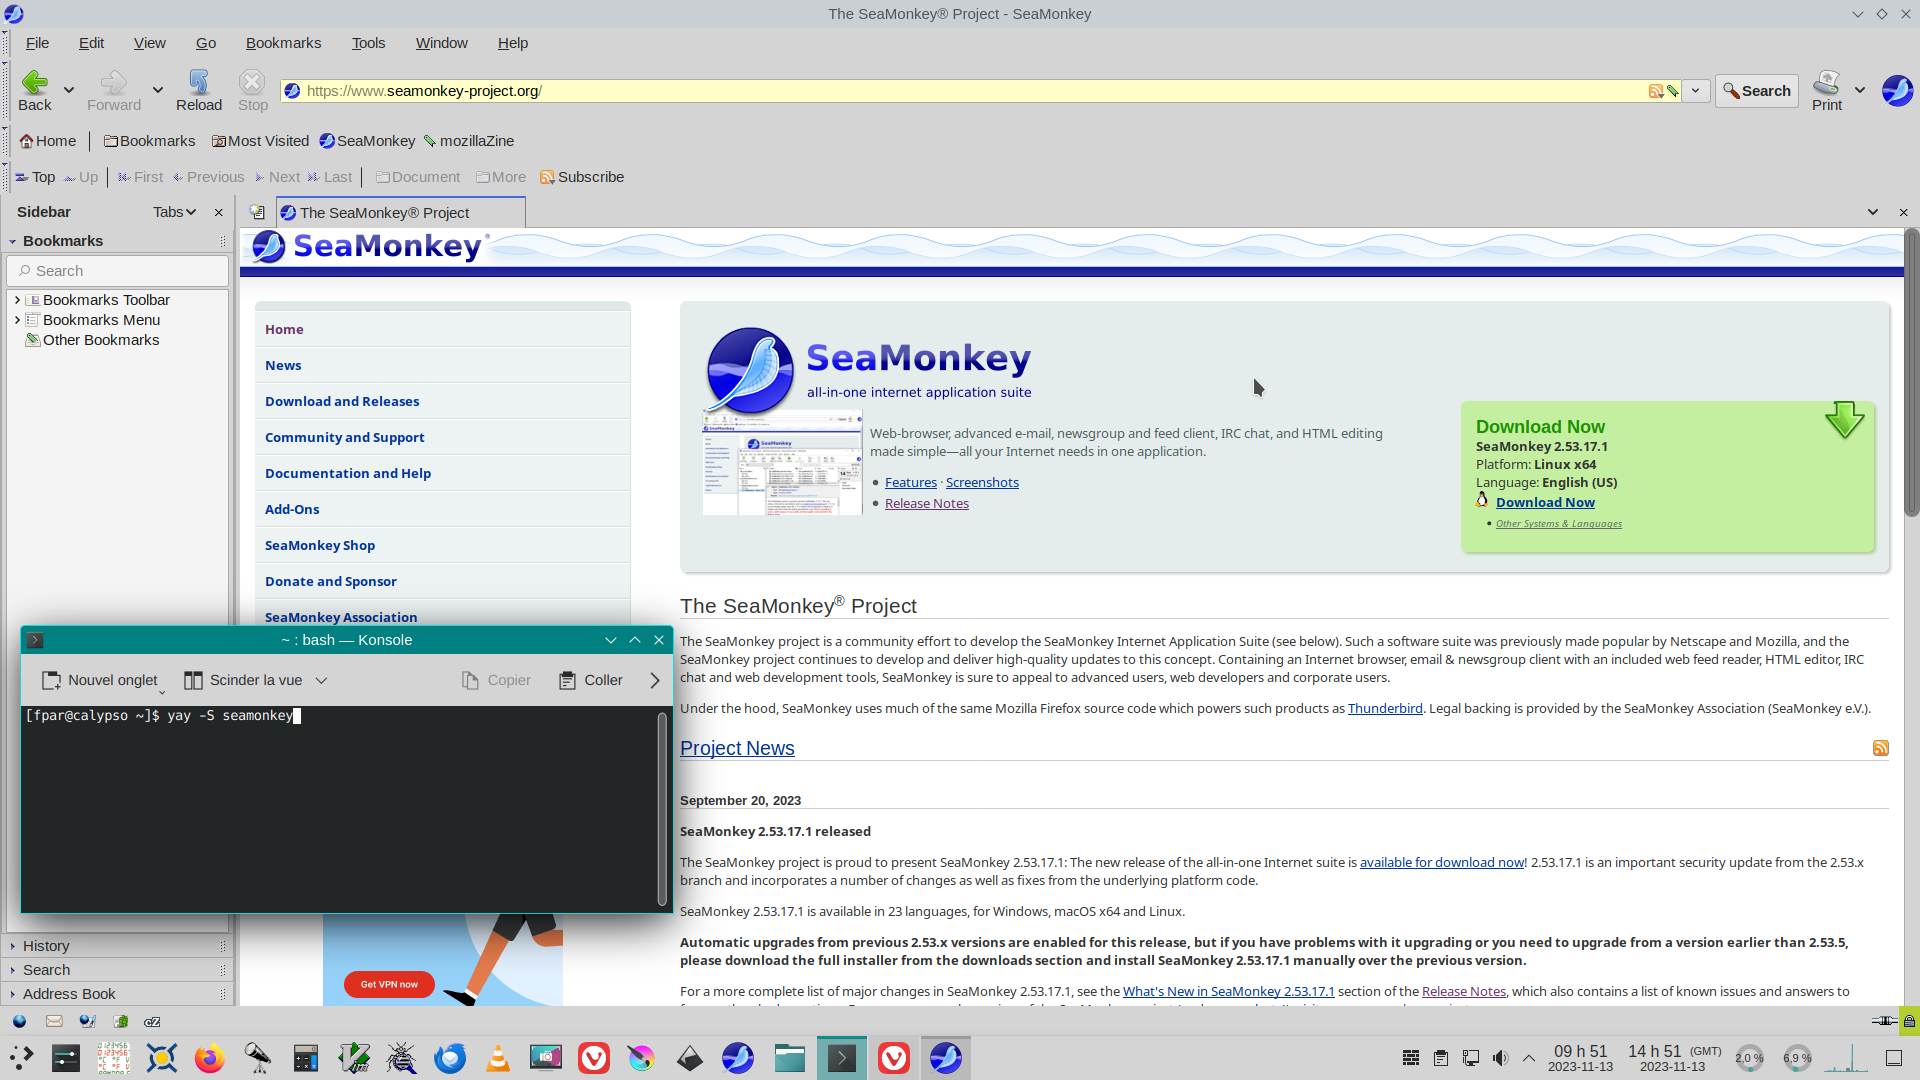Collapse the Bookmarks sidebar panel header
The width and height of the screenshot is (1920, 1080).
pyautogui.click(x=13, y=241)
